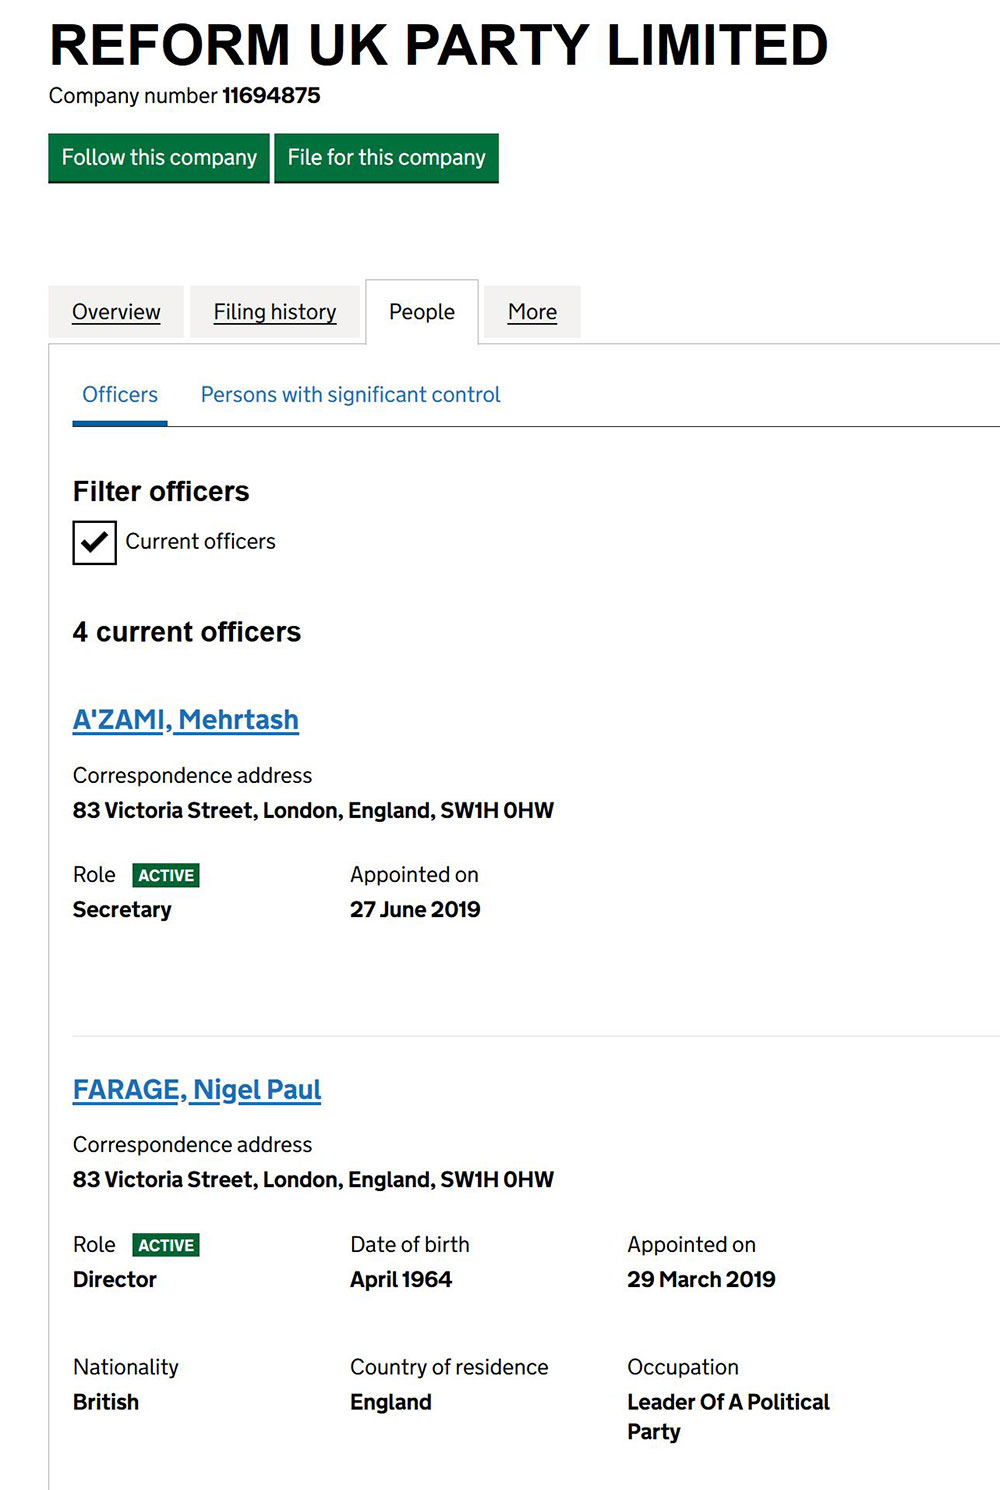Screen dimensions: 1000x1490
Task: Switch to the Filing history tab
Action: [275, 312]
